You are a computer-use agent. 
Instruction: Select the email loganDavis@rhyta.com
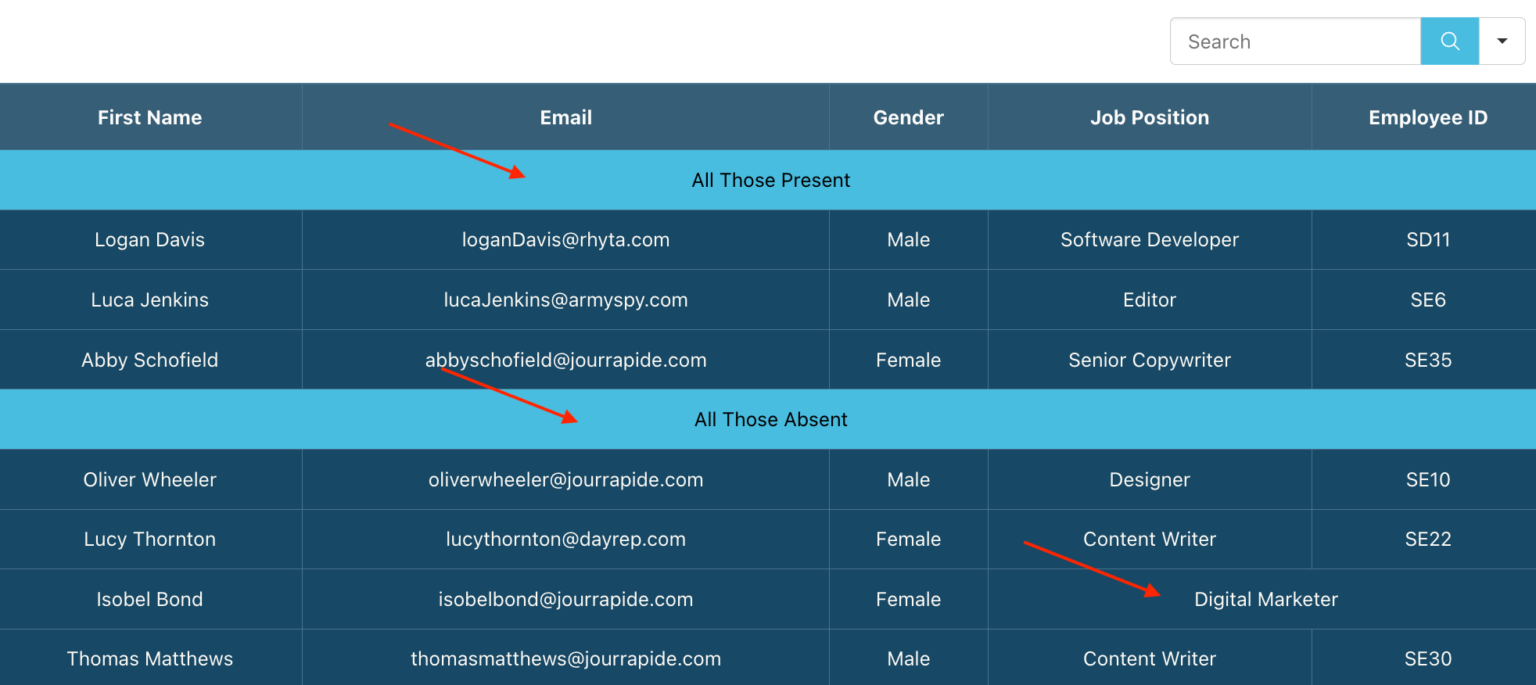click(x=565, y=239)
